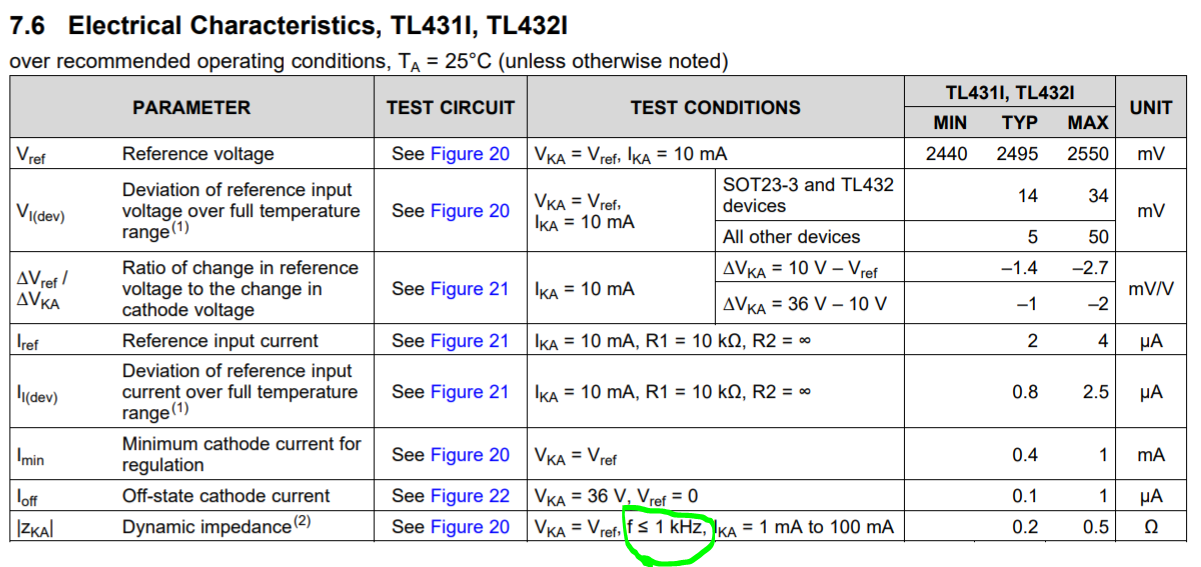Click the Dynamic impedance parameter text
The image size is (1201, 567).
click(205, 527)
